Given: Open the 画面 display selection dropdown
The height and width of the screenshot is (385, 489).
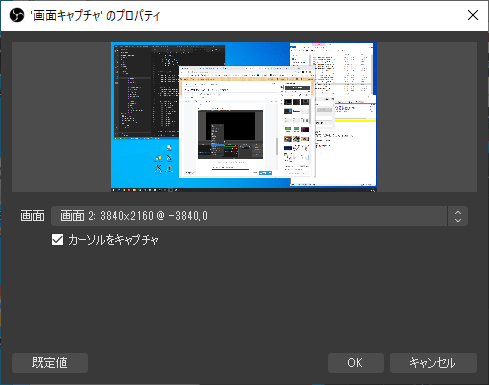Looking at the screenshot, I should pyautogui.click(x=259, y=216).
